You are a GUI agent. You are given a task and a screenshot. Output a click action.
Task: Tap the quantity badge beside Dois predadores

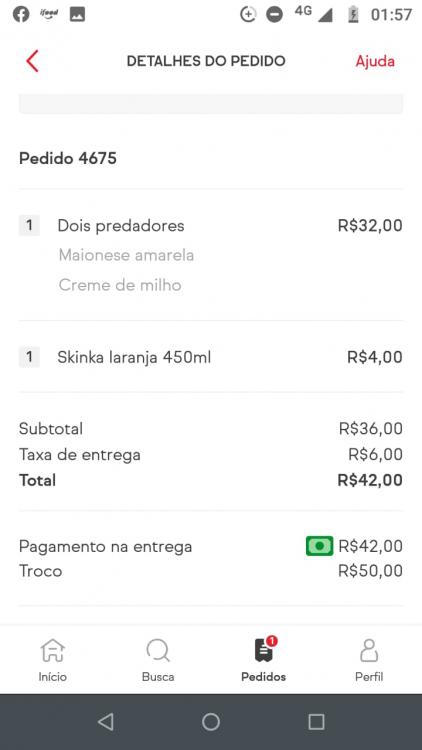pos(29,225)
